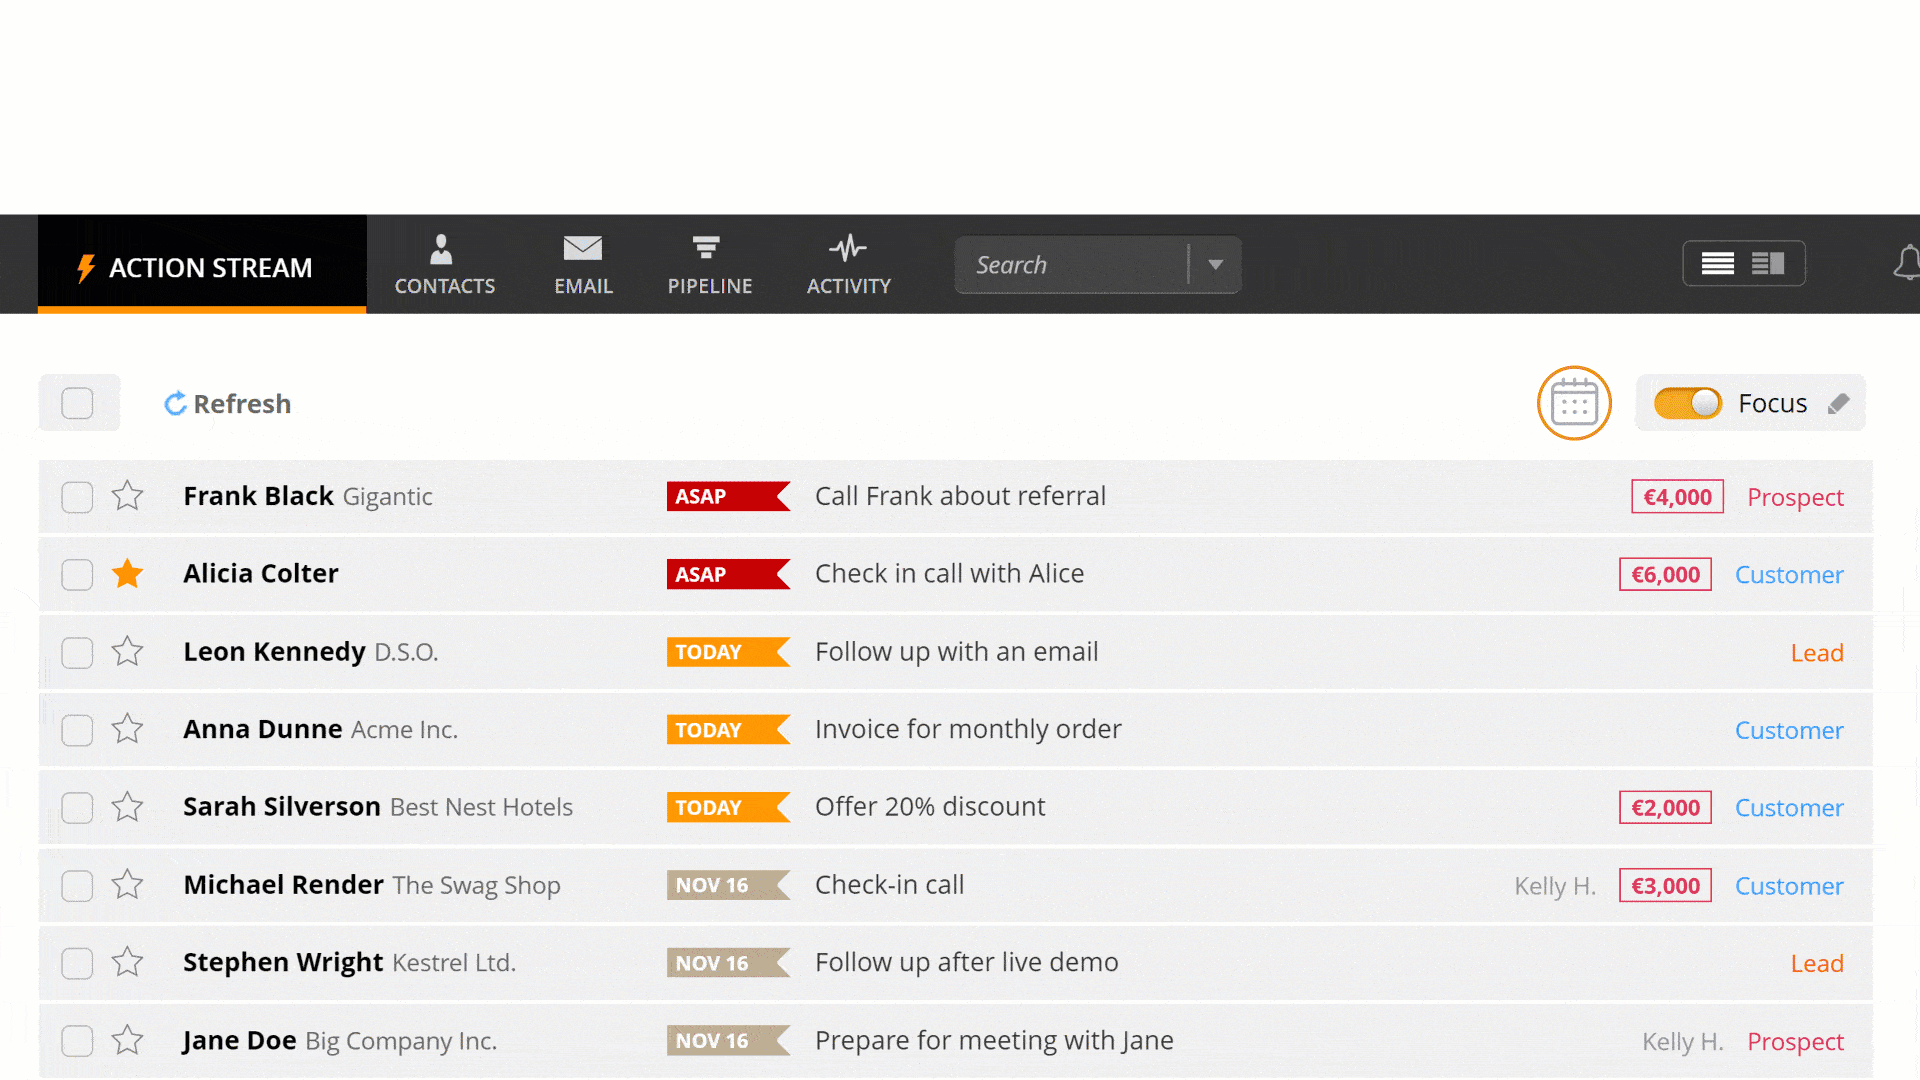Viewport: 1920px width, 1080px height.
Task: Click ASAP flag on Alicia Colter row
Action: (x=728, y=575)
